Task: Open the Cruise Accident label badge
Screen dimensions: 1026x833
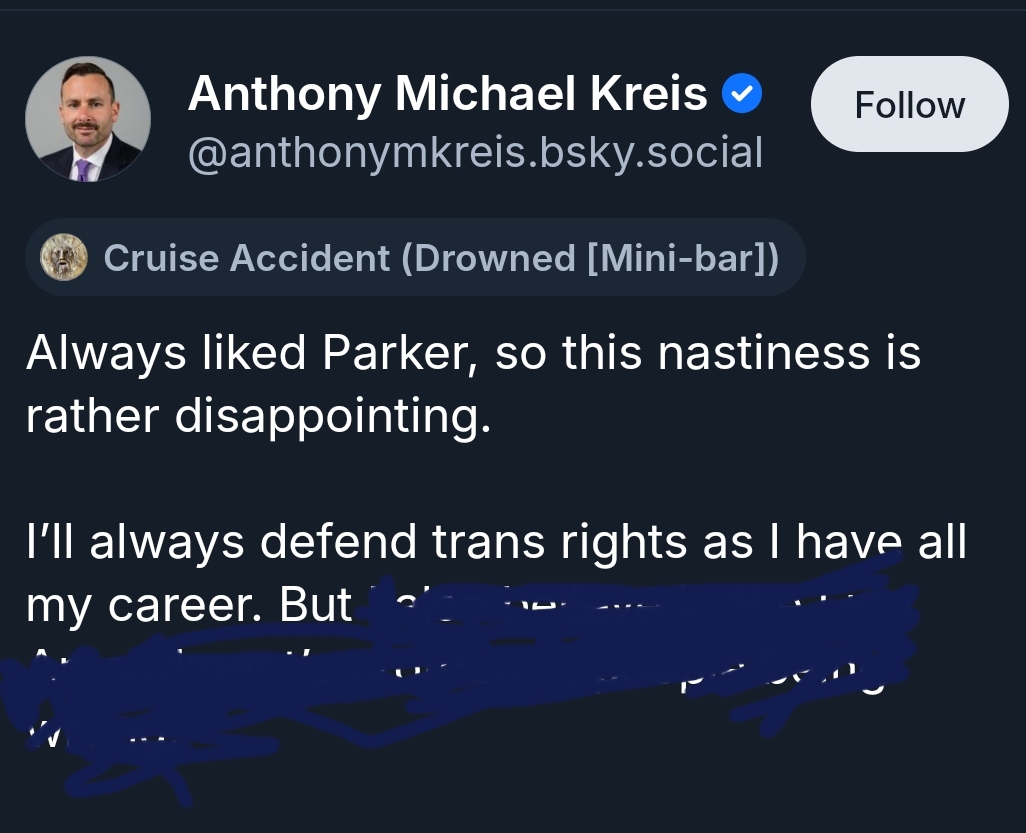Action: coord(415,258)
